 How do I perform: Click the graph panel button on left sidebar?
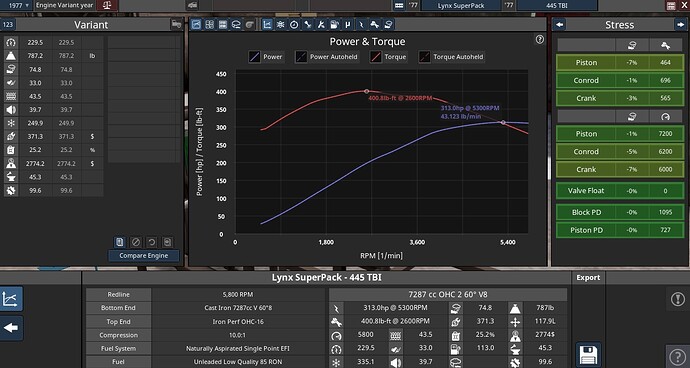[x=11, y=299]
